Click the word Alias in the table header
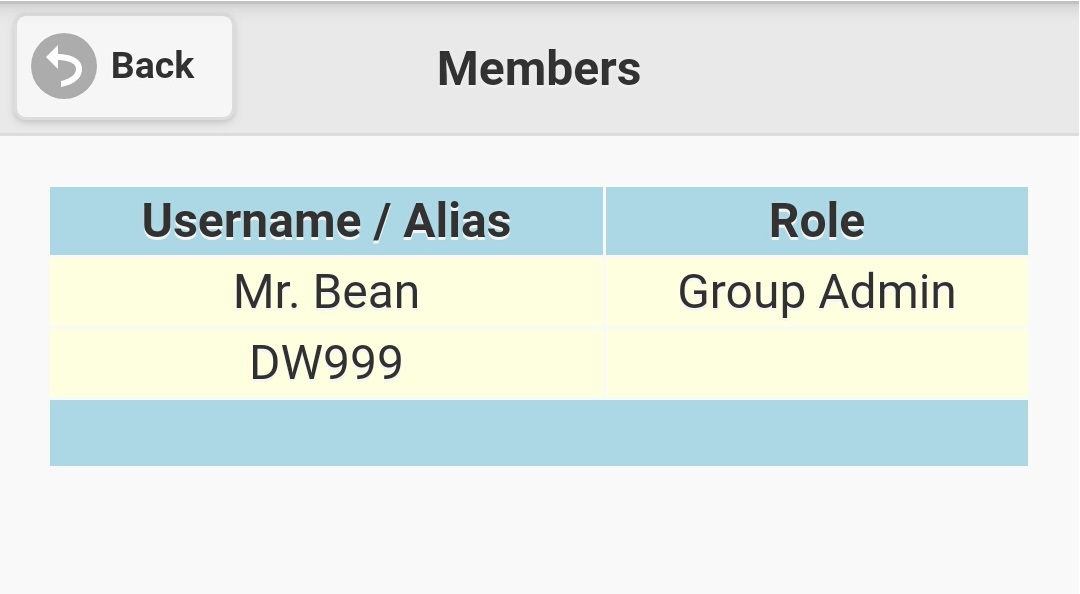 pos(457,221)
